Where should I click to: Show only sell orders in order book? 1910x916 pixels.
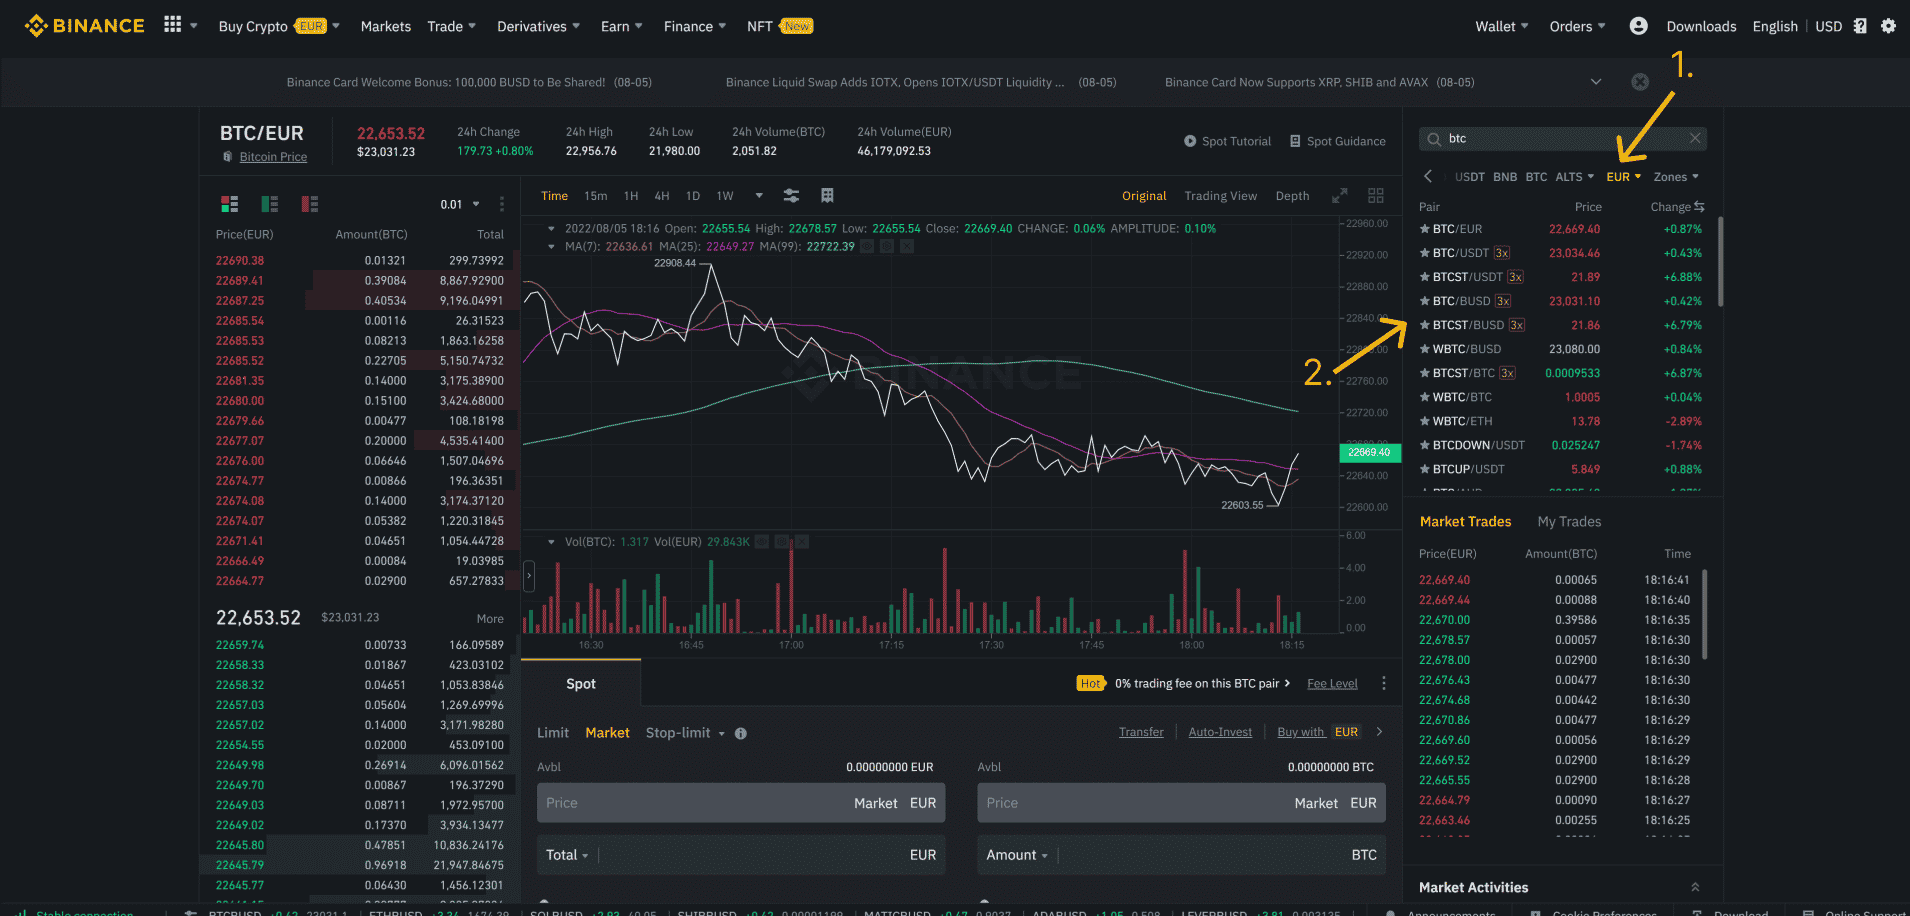[x=310, y=204]
